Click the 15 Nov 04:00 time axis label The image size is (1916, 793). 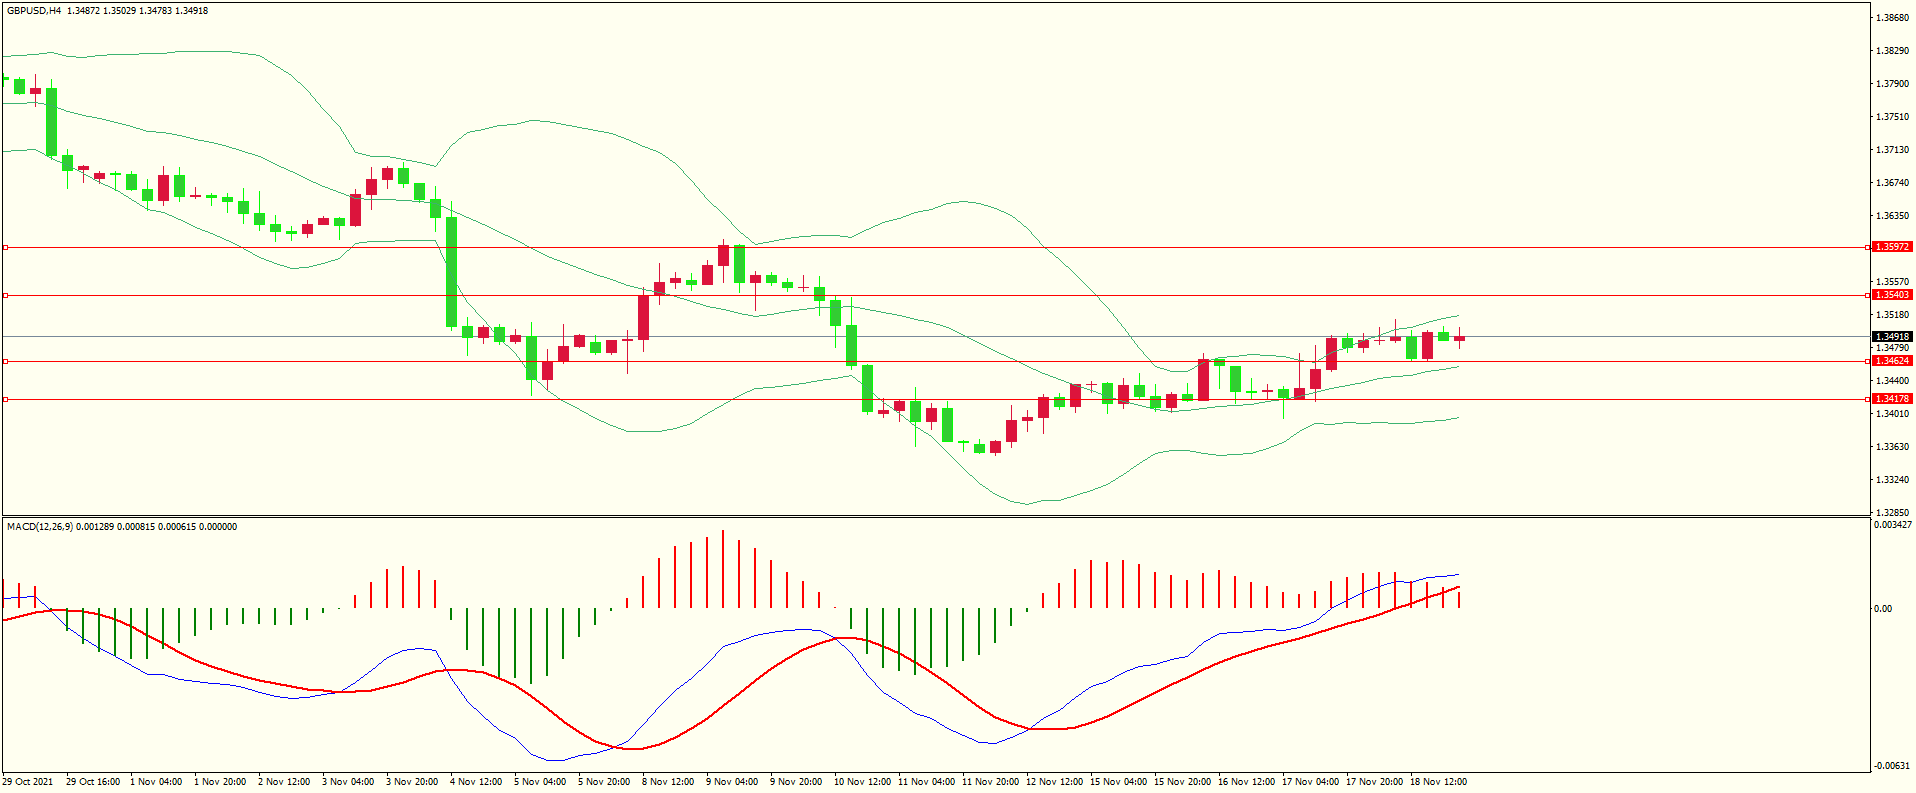pyautogui.click(x=1118, y=782)
